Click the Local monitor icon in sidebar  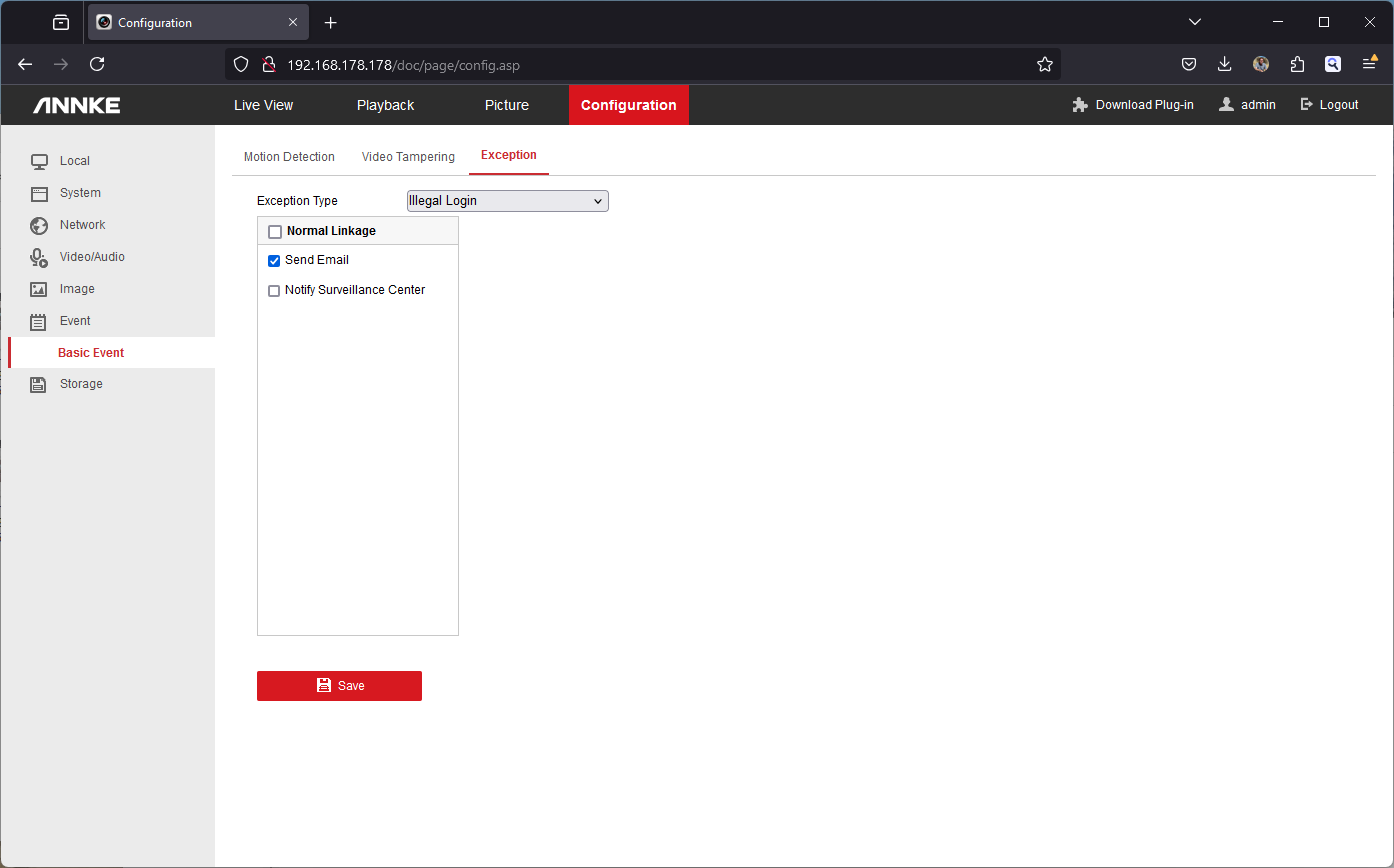39,161
